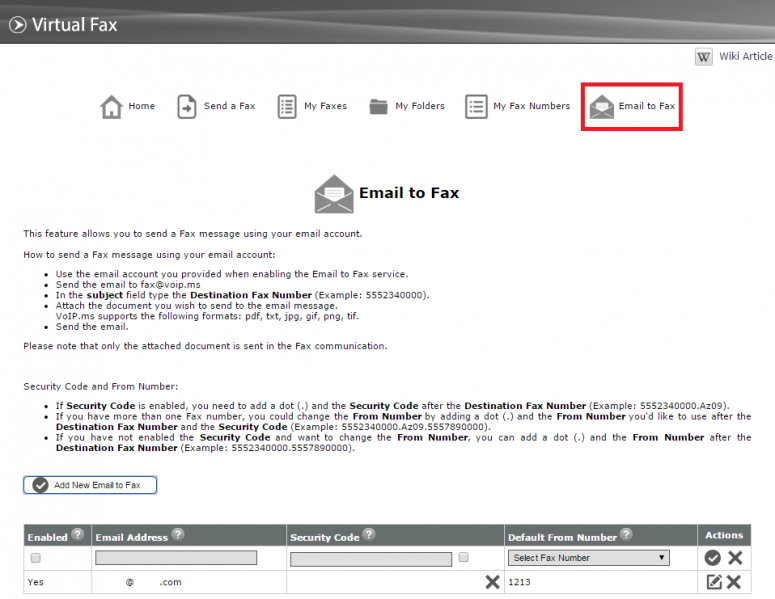This screenshot has height=599, width=775.
Task: Open help tooltip beside Security Code column
Action: coord(369,534)
